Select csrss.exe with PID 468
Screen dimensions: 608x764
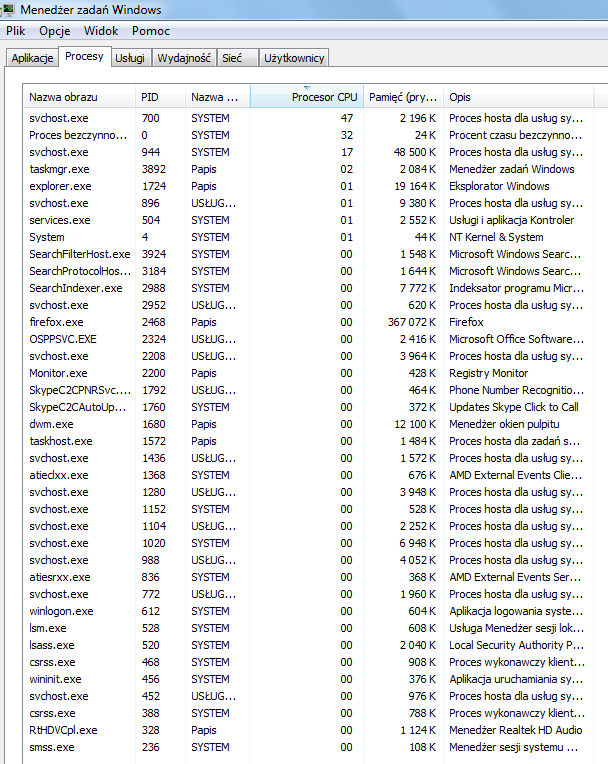pyautogui.click(x=308, y=662)
